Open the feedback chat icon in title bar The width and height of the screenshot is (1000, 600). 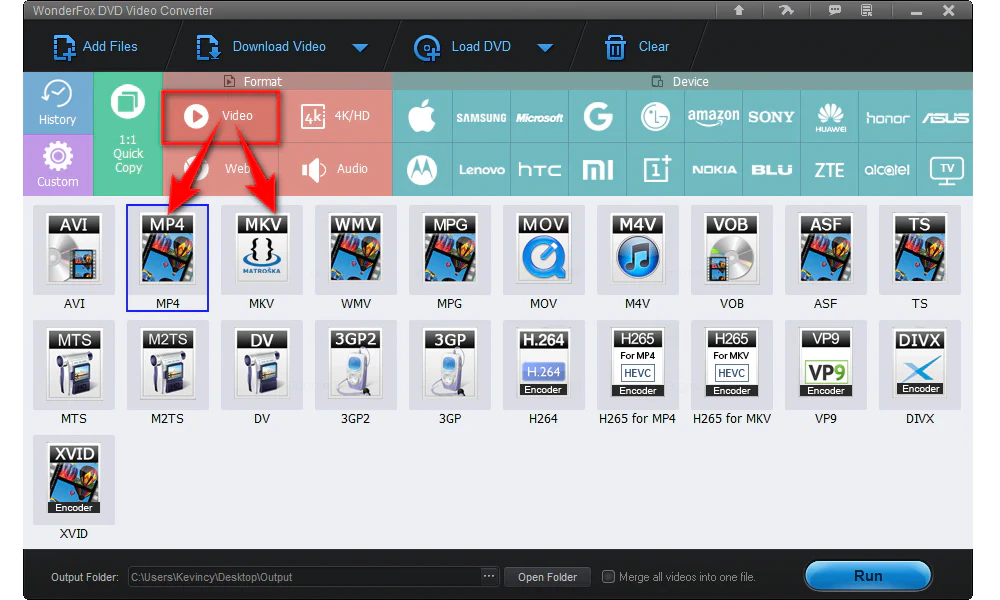(834, 10)
